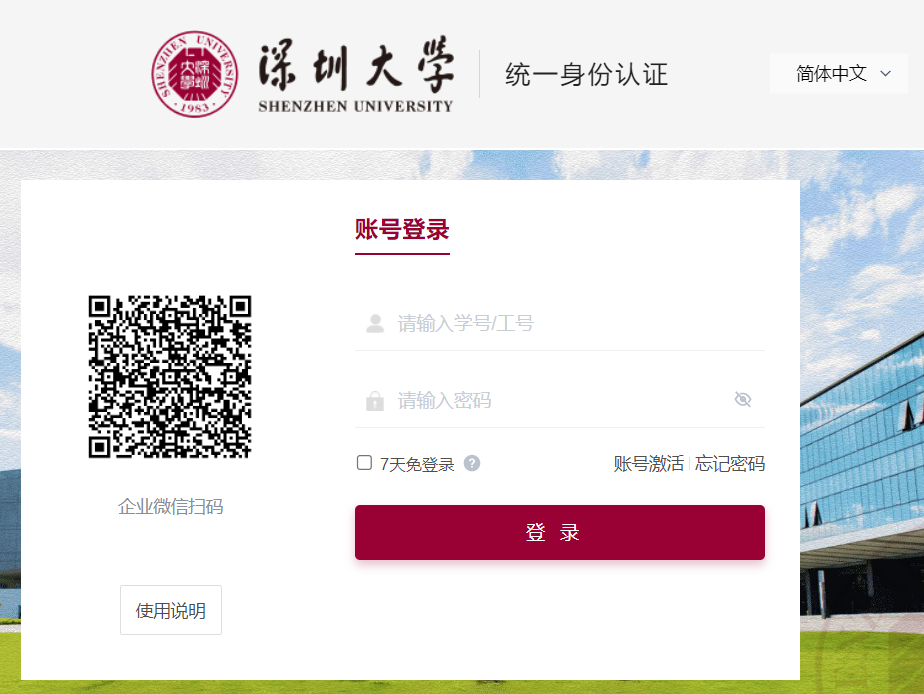The width and height of the screenshot is (924, 694).
Task: Click the 深圳大学 calligraphy name banner
Action: pyautogui.click(x=355, y=74)
